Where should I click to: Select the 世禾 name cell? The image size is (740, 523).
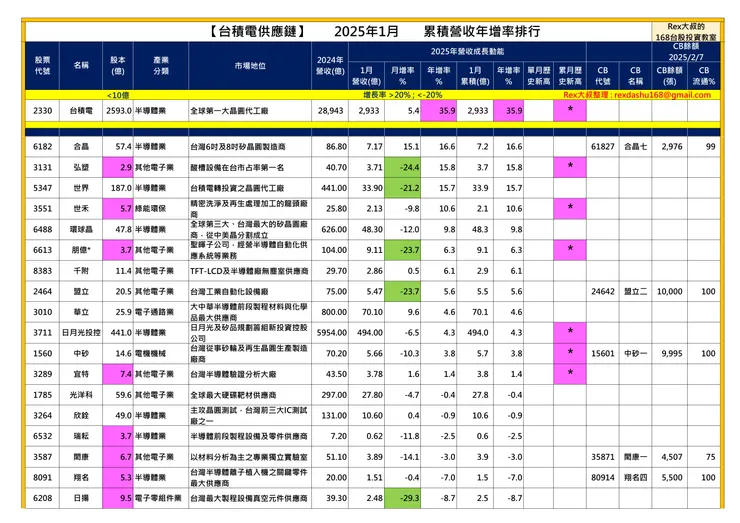(81, 209)
